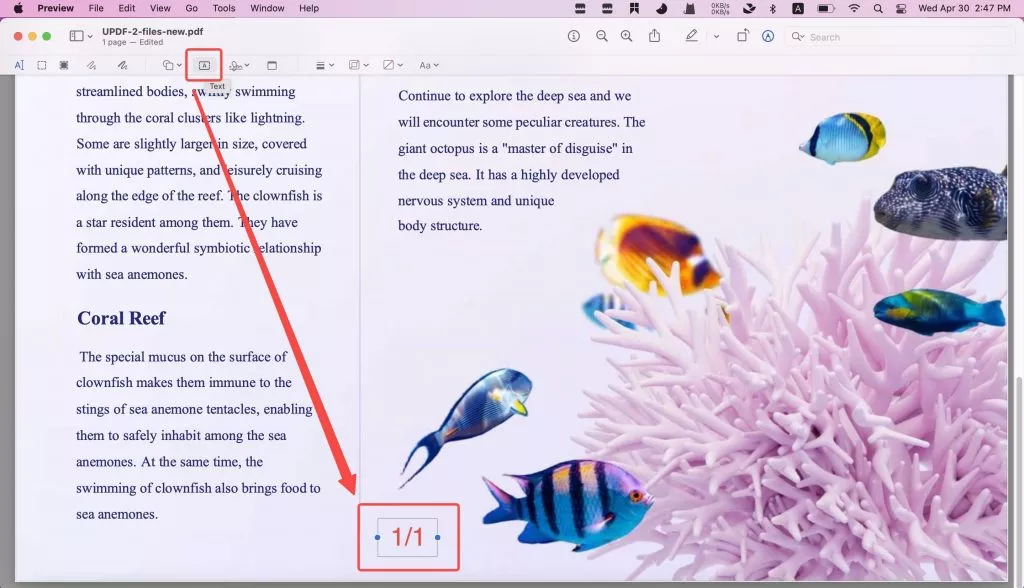Select the Text box tool

[x=204, y=64]
